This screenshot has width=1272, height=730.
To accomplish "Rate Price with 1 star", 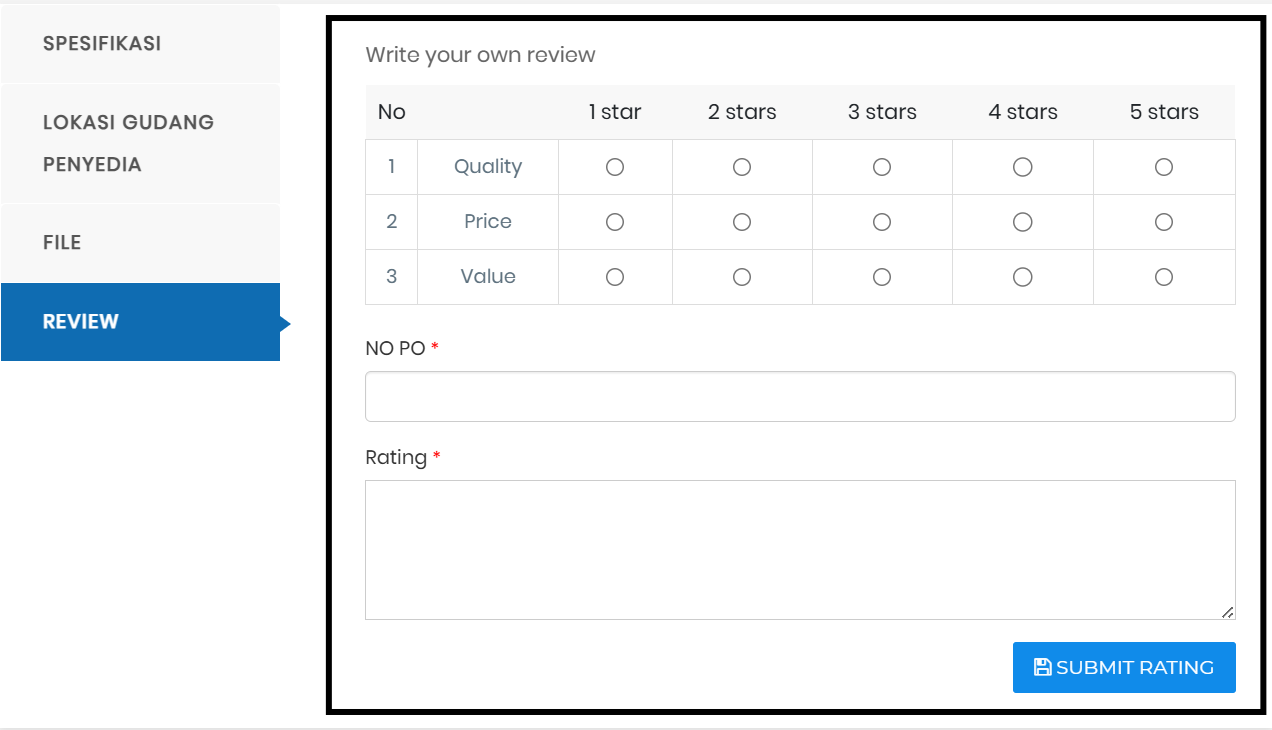I will [615, 222].
